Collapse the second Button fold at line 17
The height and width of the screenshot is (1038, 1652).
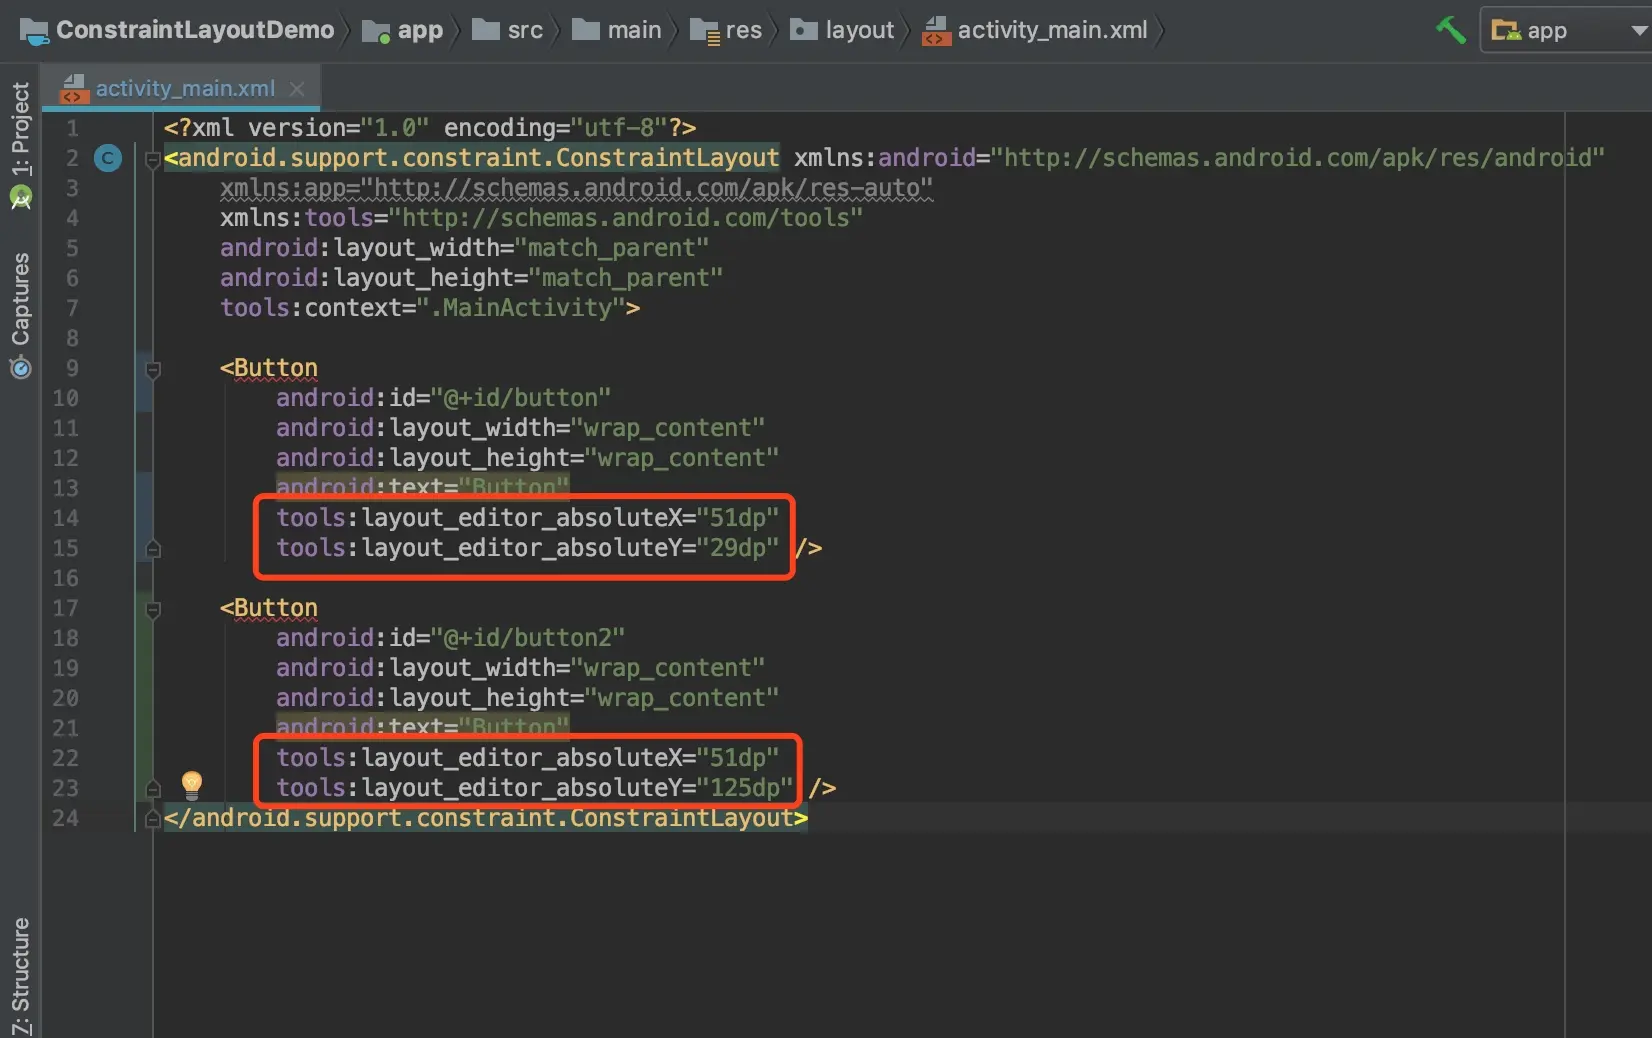153,609
